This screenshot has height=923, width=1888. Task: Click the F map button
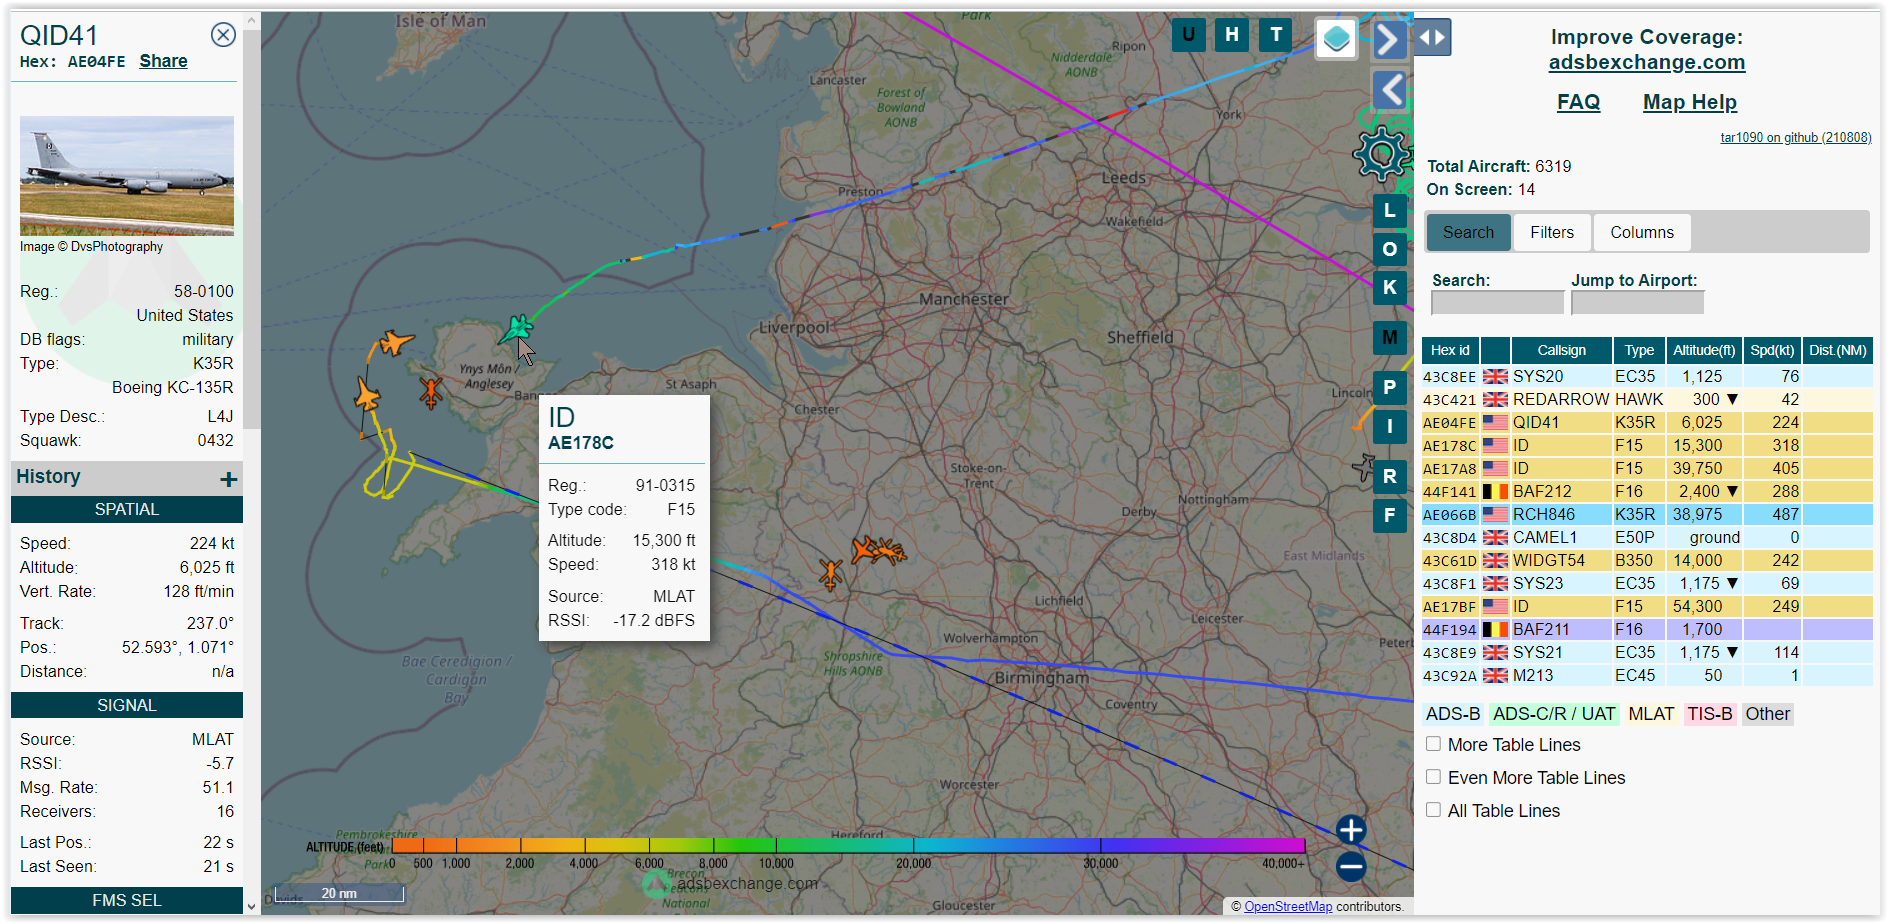pos(1390,516)
